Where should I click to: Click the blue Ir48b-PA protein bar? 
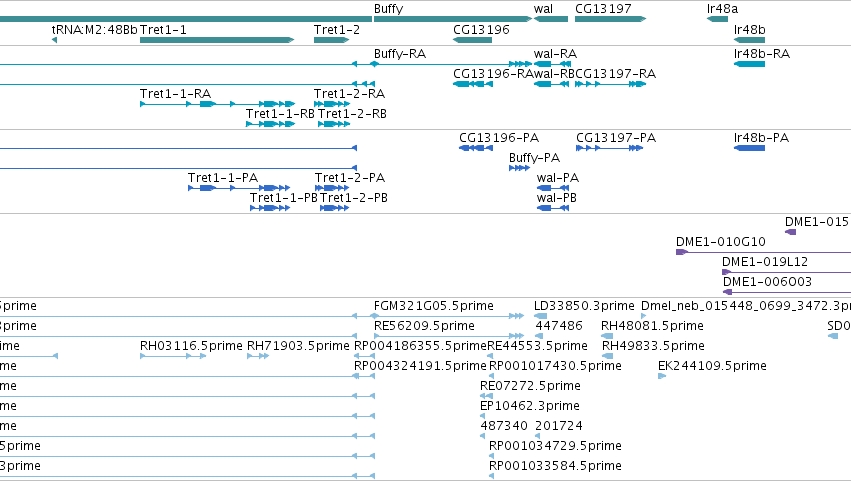click(x=750, y=148)
